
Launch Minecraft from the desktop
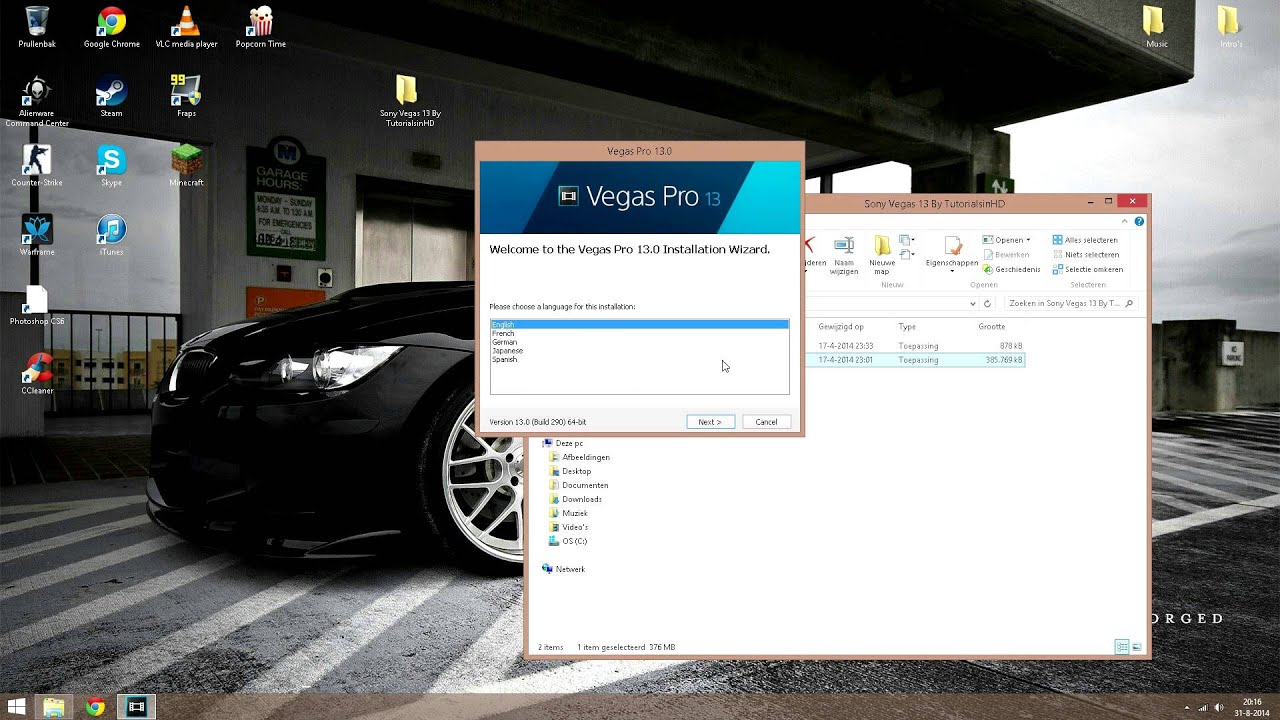[186, 166]
